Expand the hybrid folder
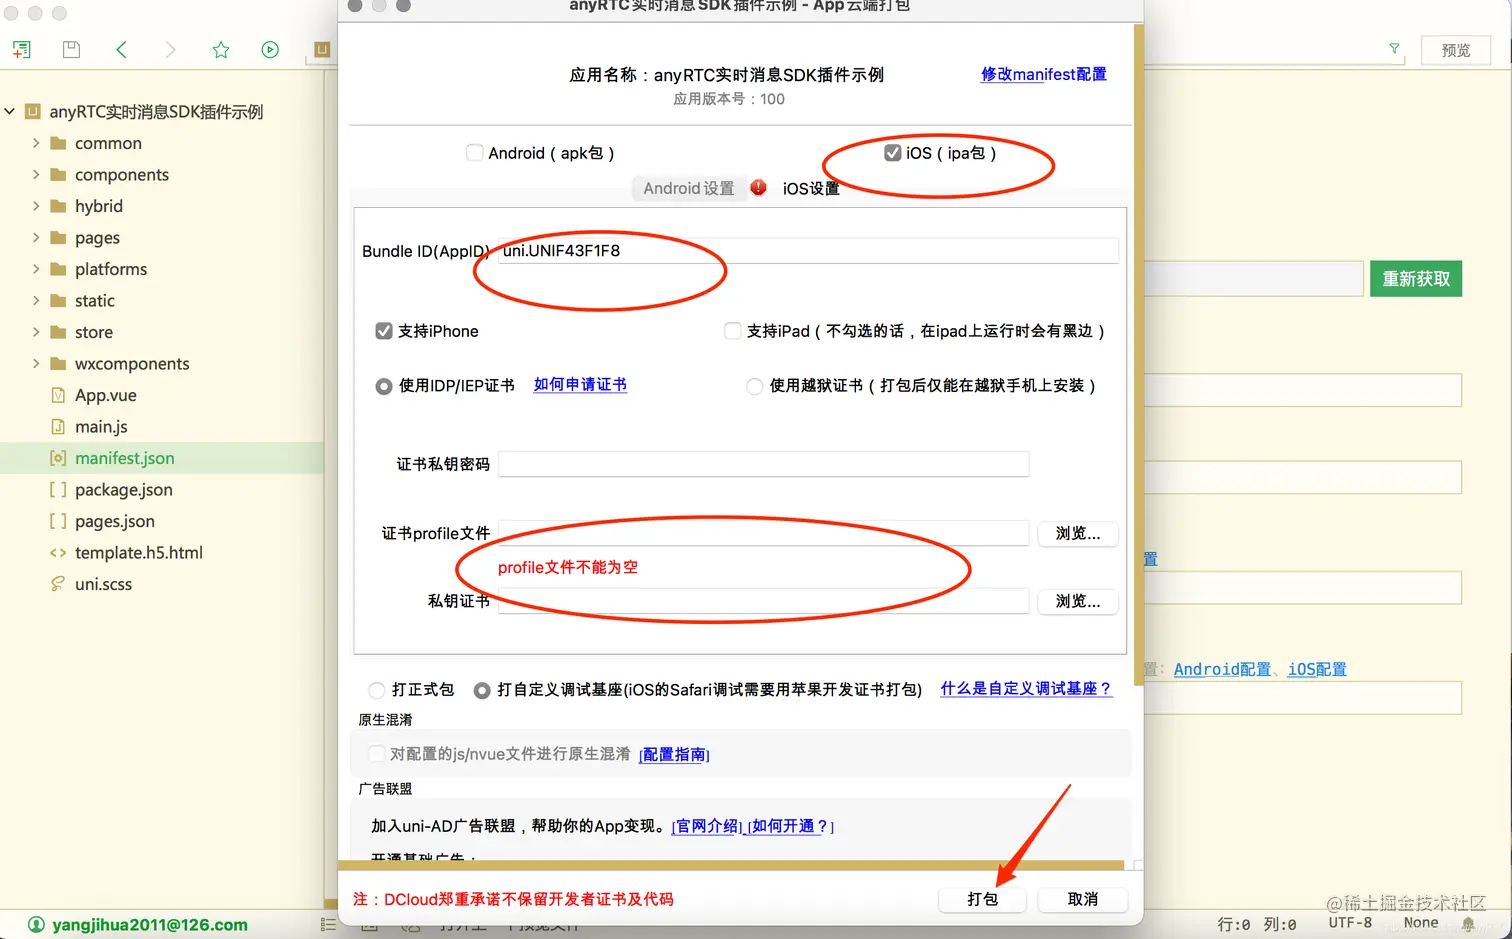Screen dimensions: 1512x939 coord(36,206)
